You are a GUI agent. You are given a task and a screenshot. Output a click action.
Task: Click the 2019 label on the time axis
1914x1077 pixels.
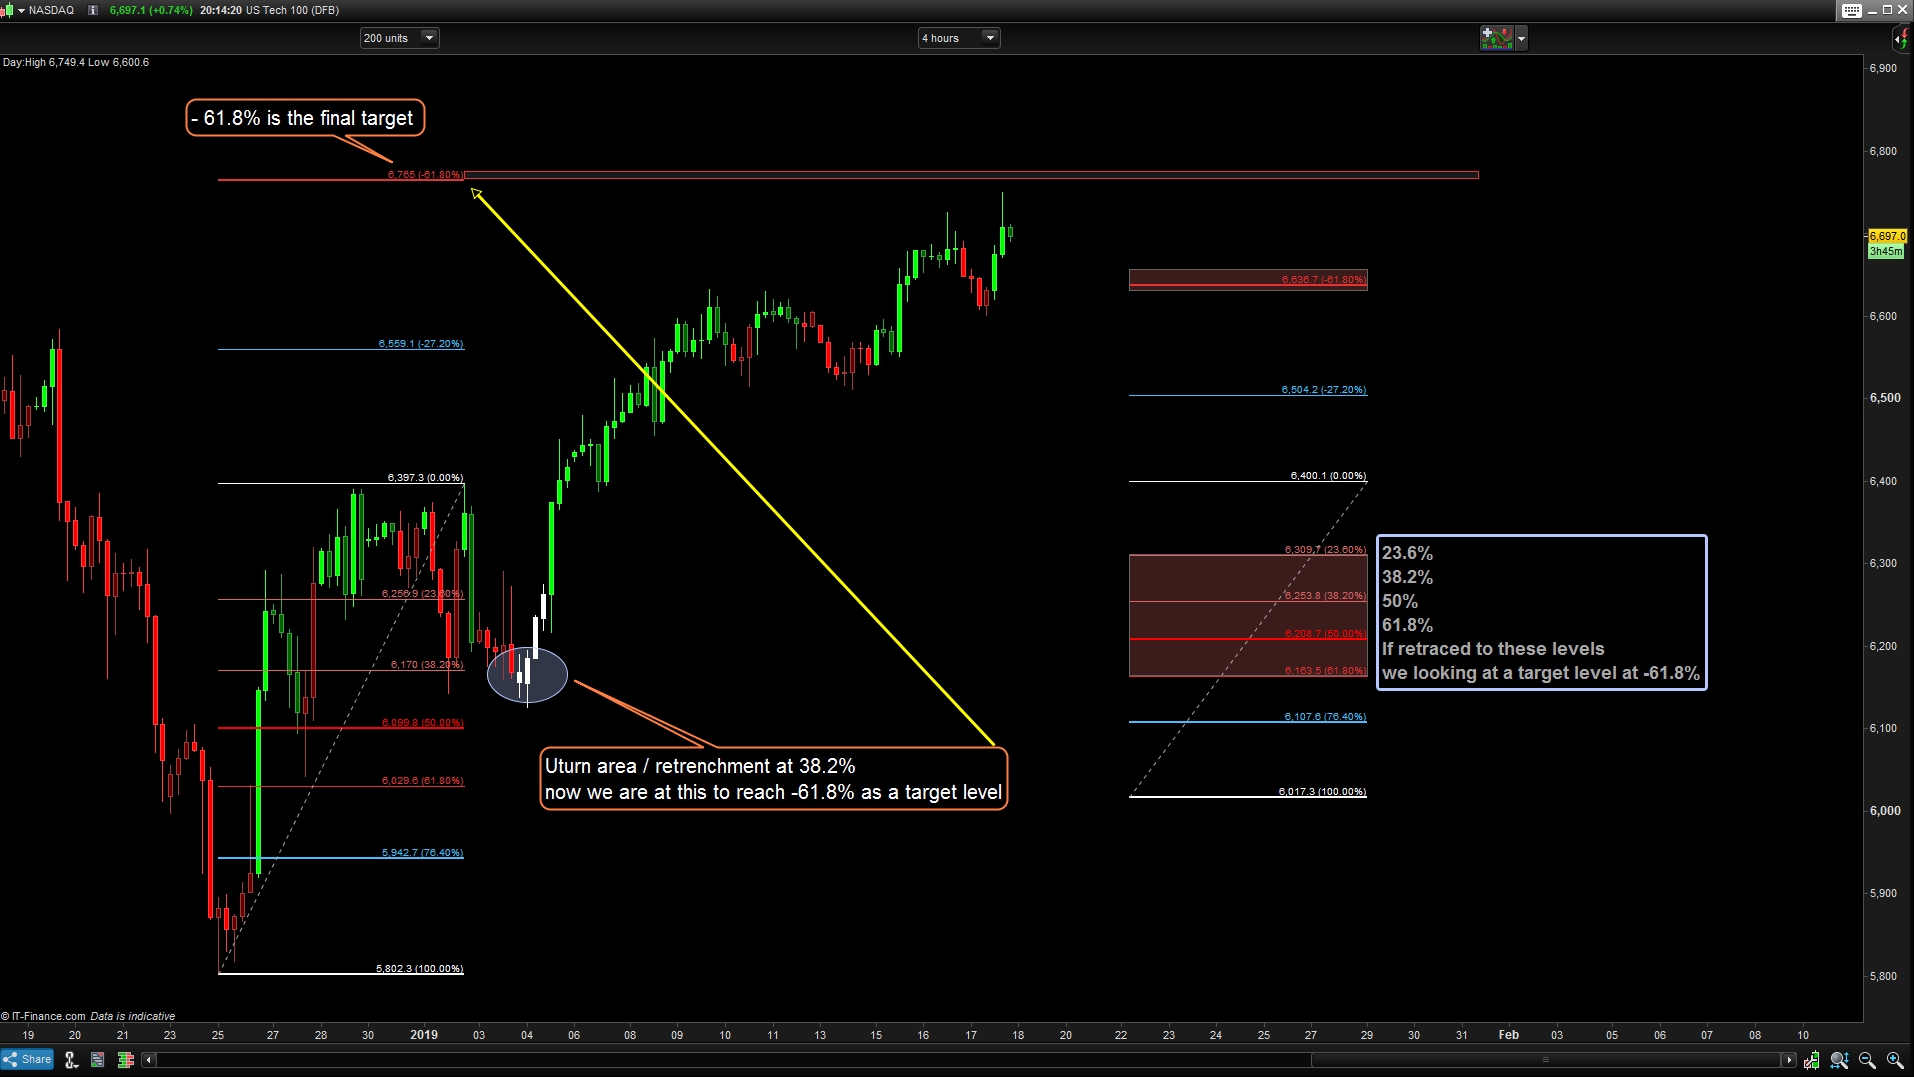(x=424, y=1035)
